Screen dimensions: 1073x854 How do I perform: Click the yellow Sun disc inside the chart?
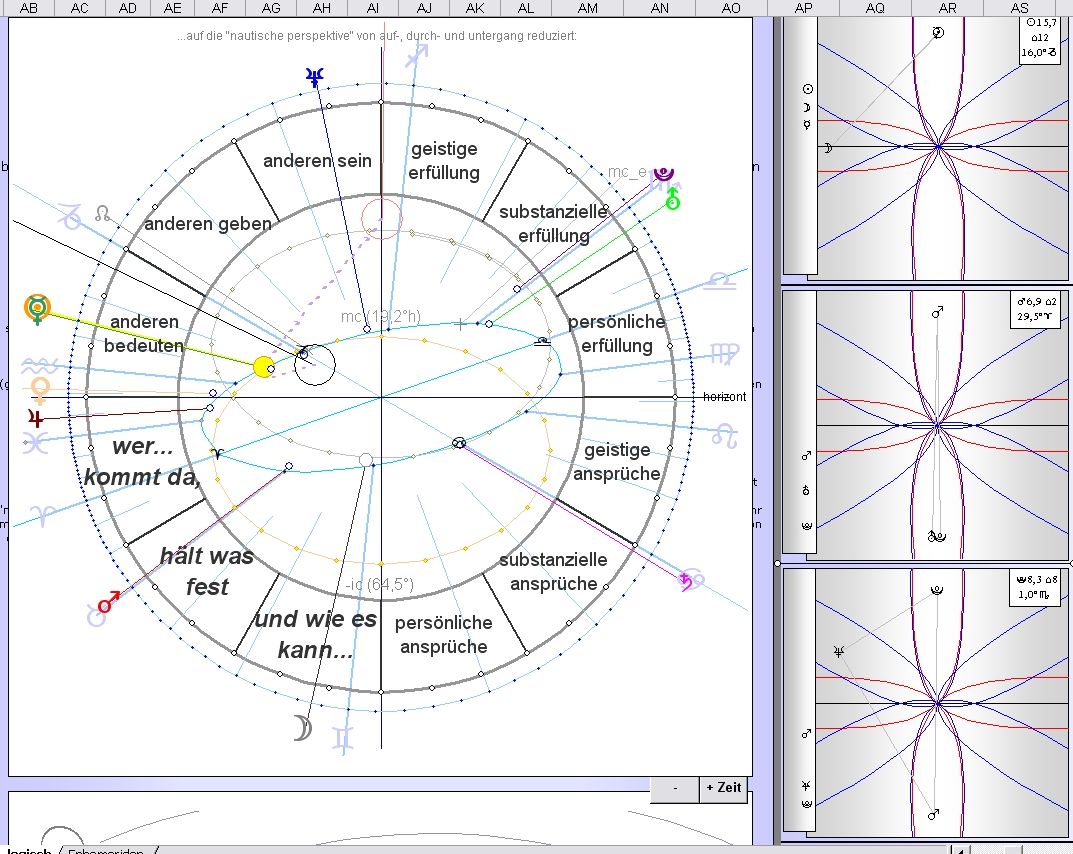coord(263,367)
